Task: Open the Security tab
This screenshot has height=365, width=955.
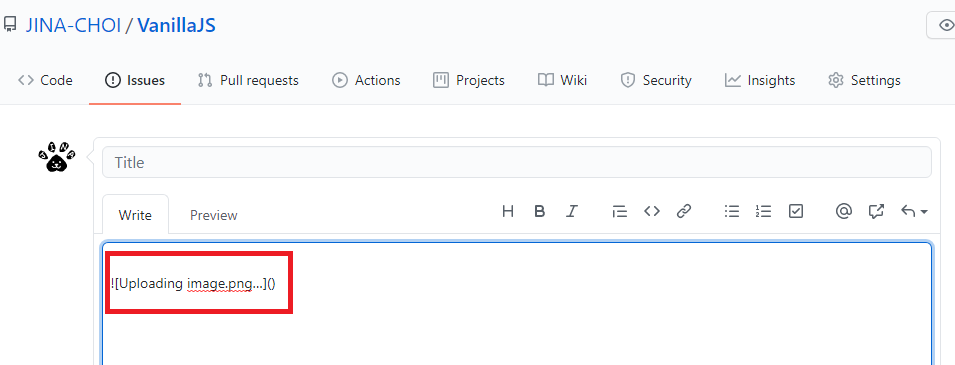Action: click(x=656, y=80)
